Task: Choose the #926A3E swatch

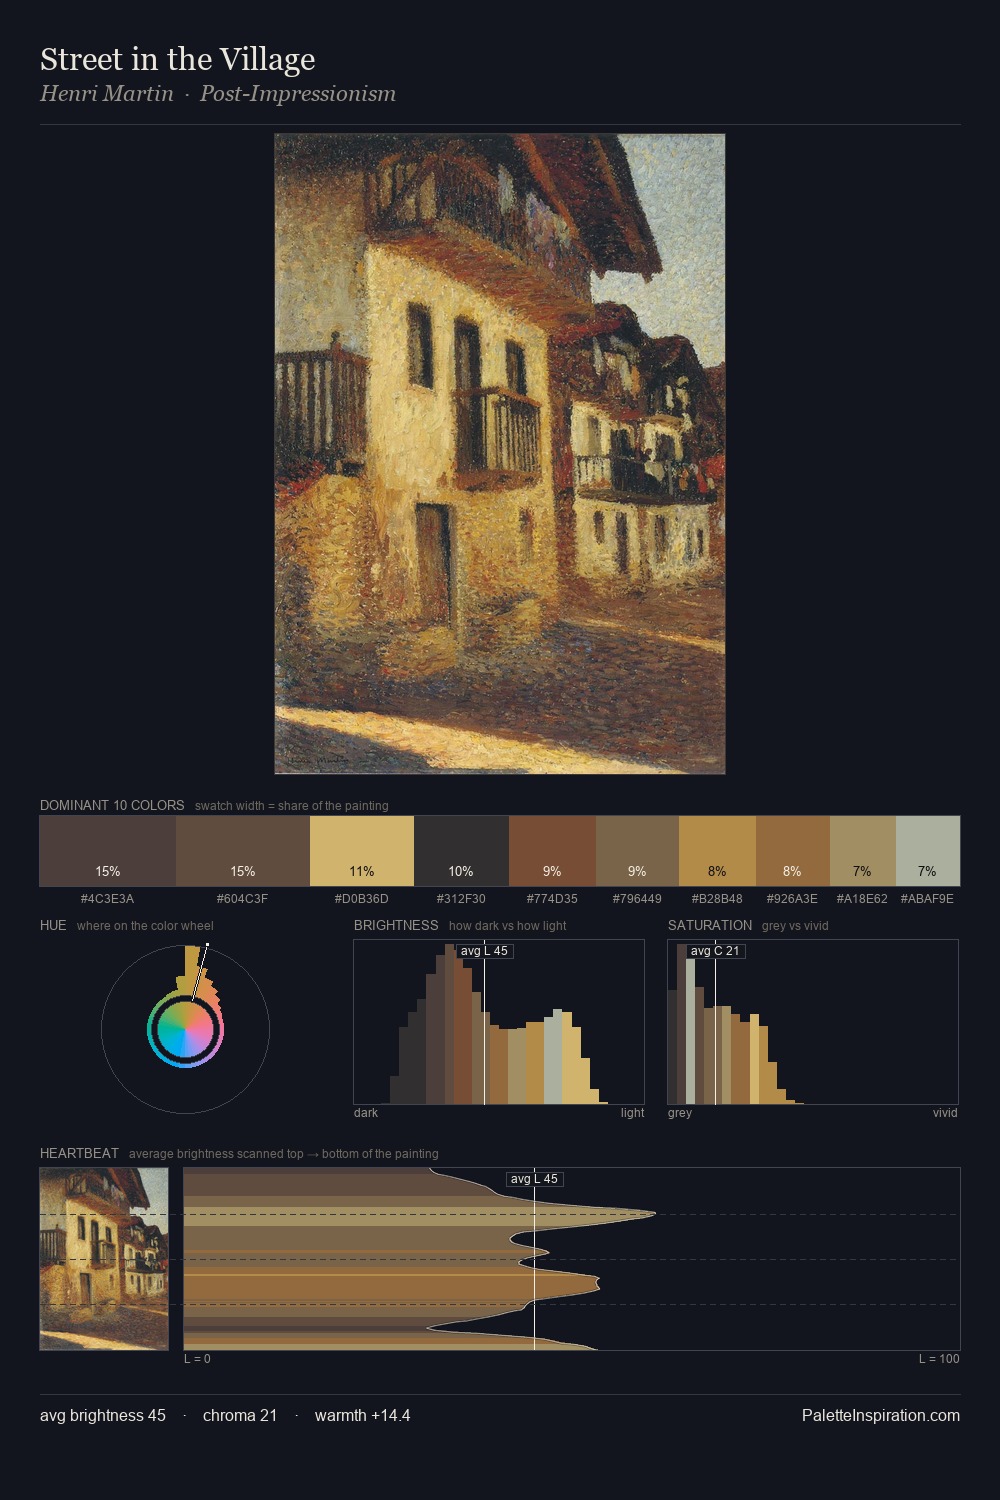Action: [x=793, y=851]
